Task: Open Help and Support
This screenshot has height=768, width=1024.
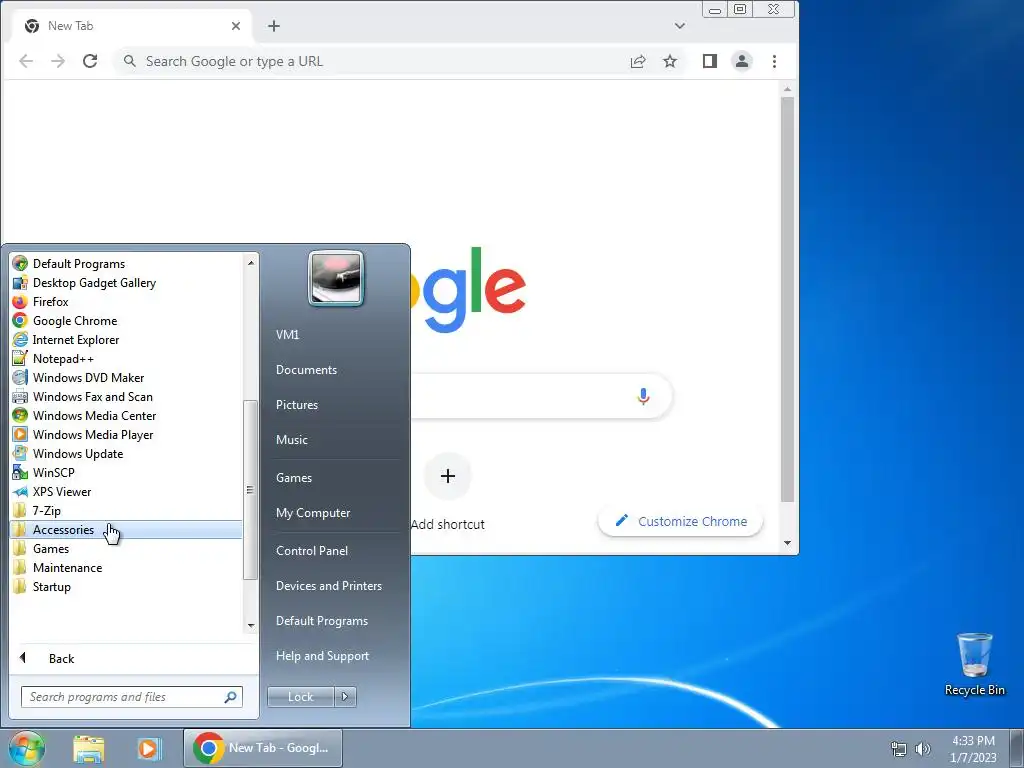Action: tap(322, 656)
